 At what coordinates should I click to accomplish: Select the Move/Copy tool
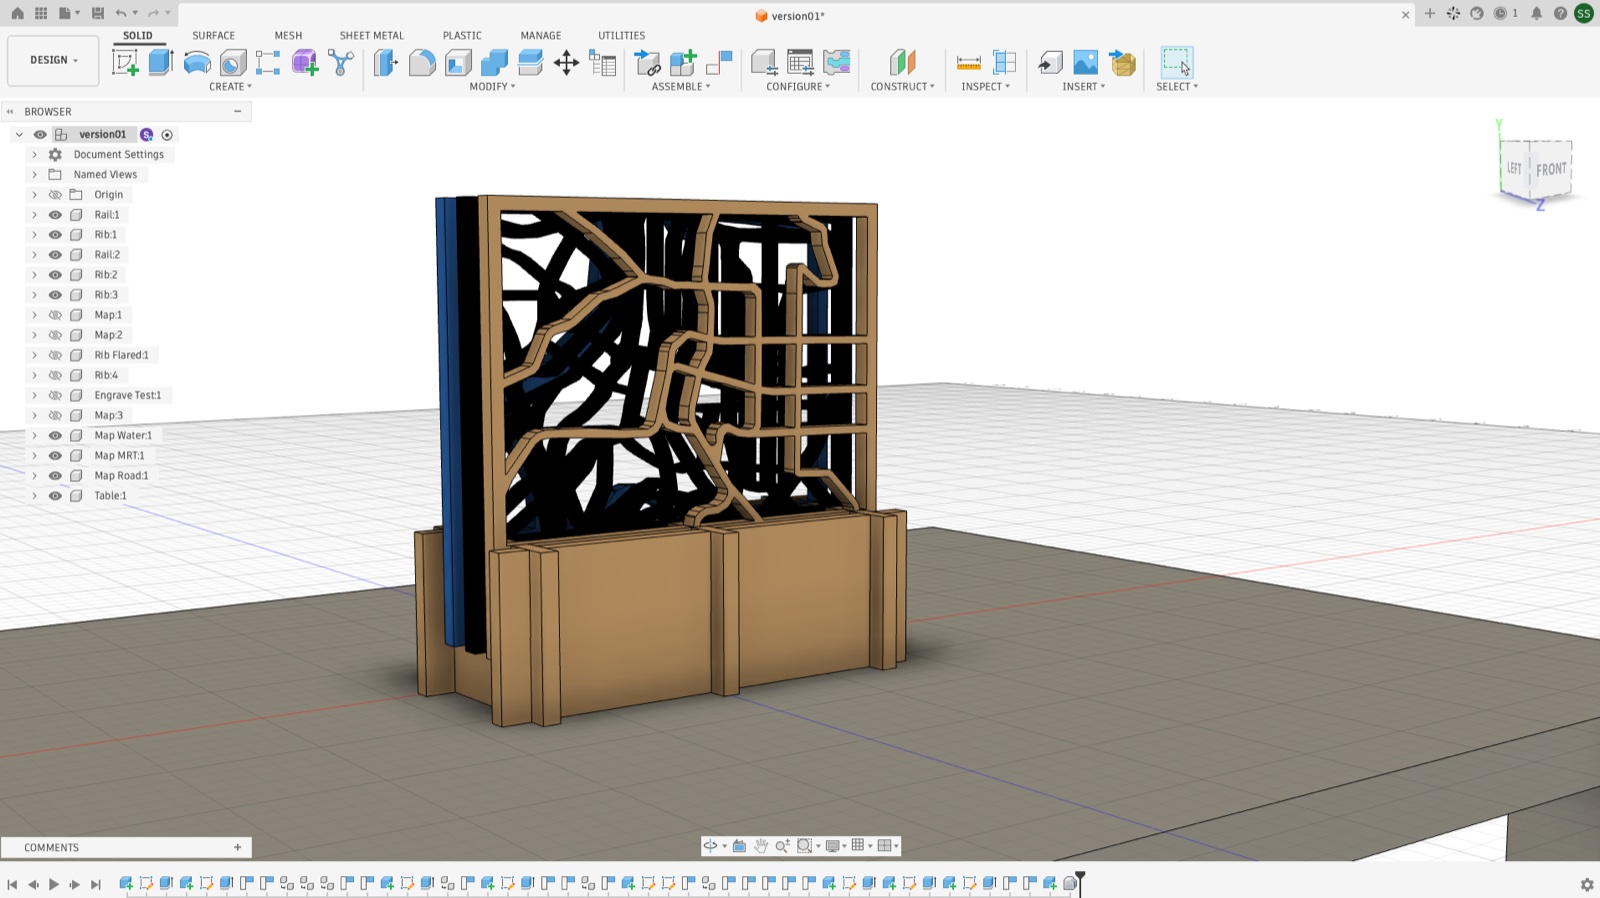click(x=566, y=63)
